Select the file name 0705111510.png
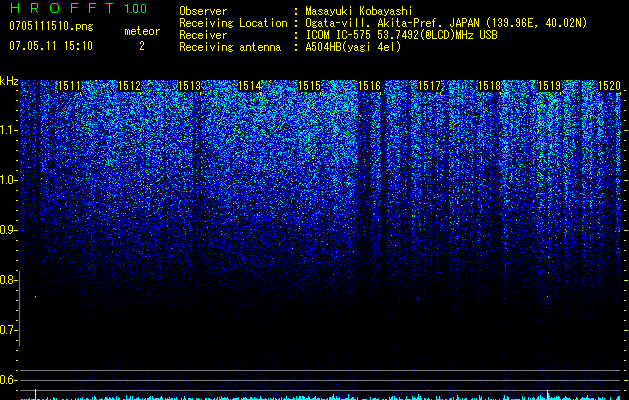 pyautogui.click(x=51, y=27)
